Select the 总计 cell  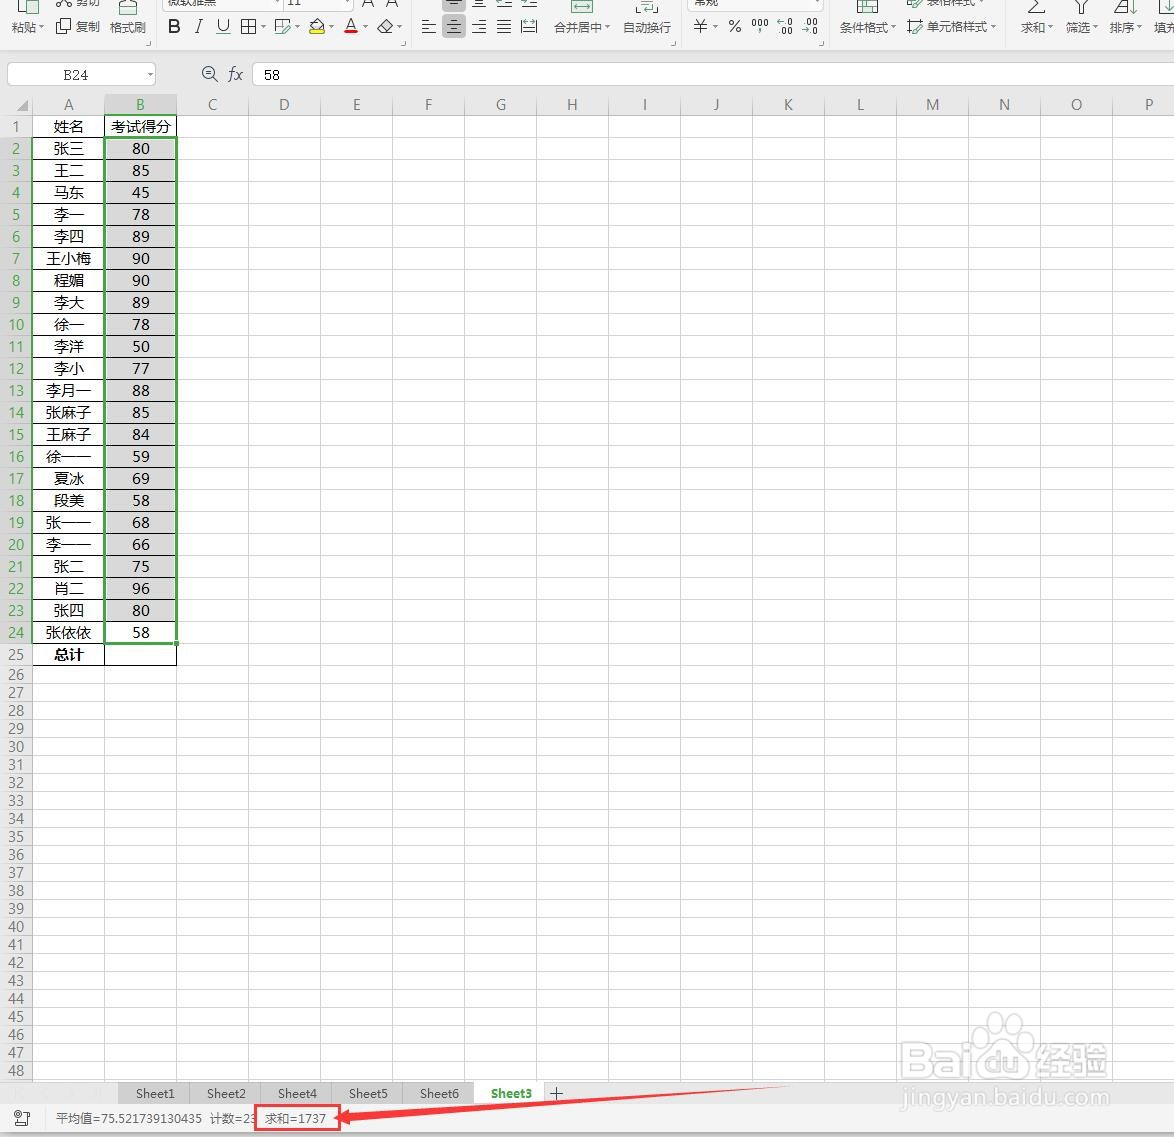pyautogui.click(x=68, y=655)
